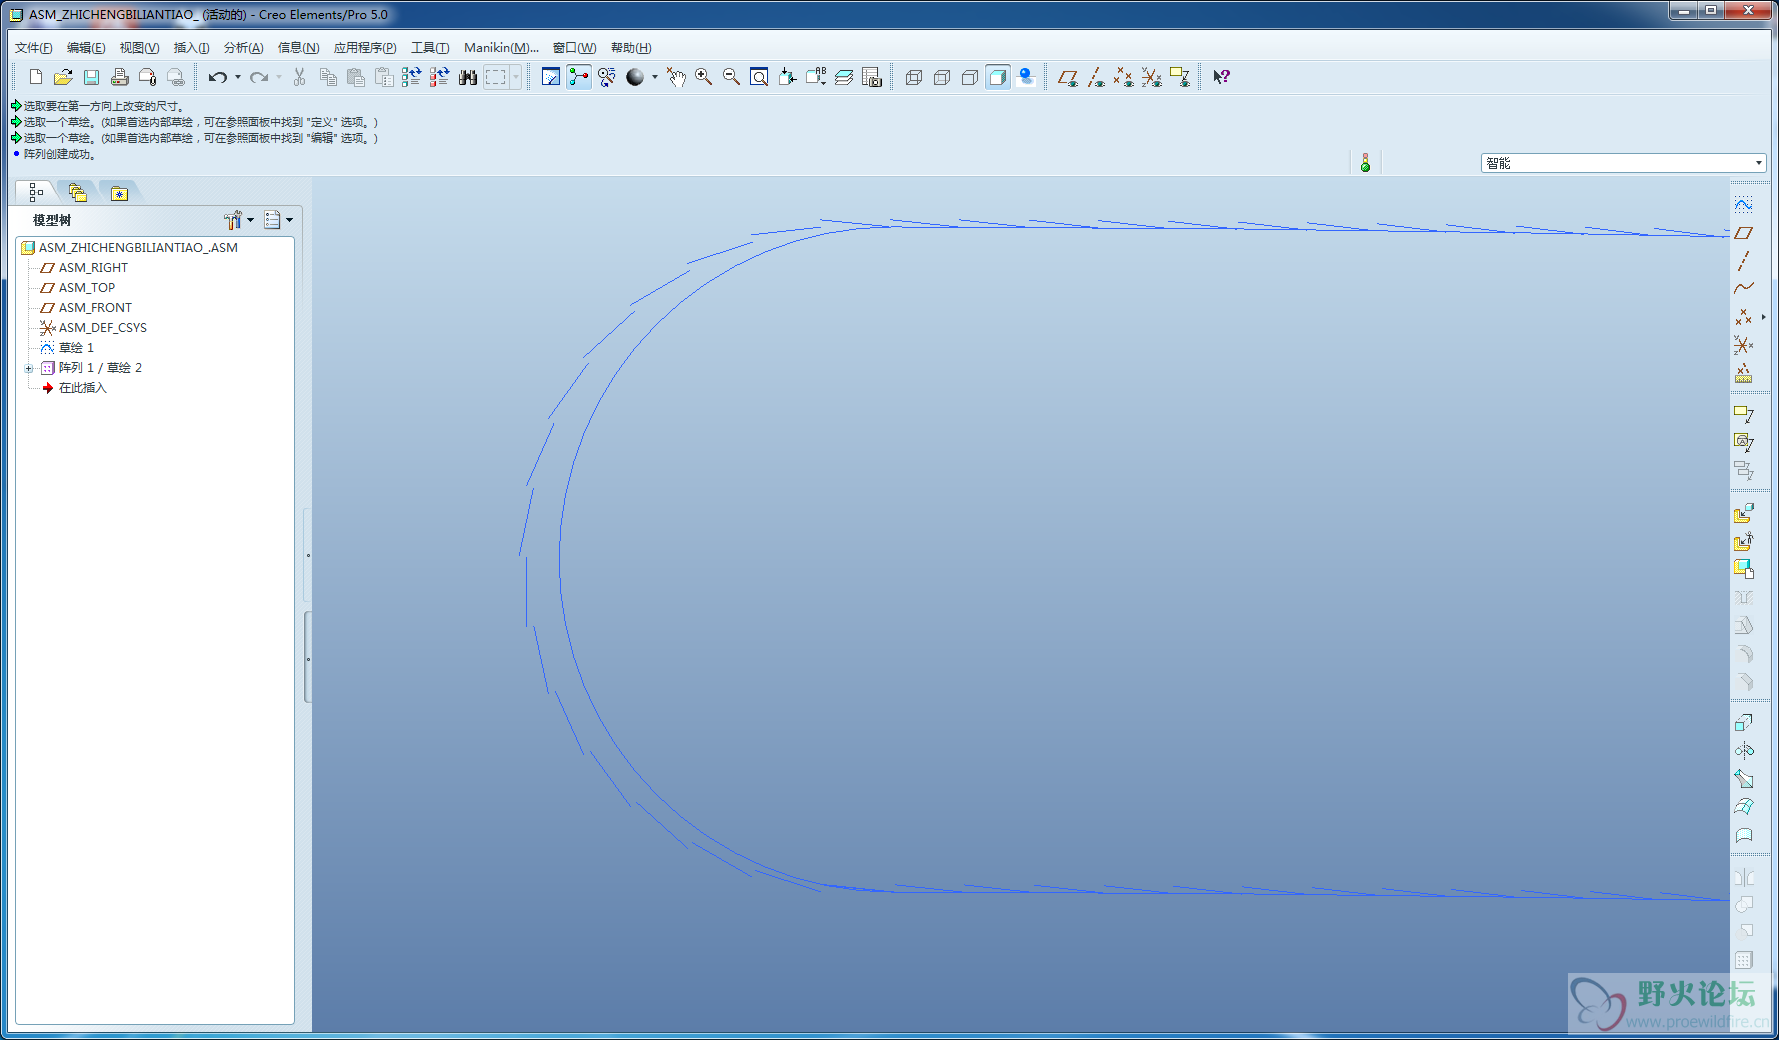1779x1040 pixels.
Task: Click the Zoom Out magnifier
Action: point(732,77)
